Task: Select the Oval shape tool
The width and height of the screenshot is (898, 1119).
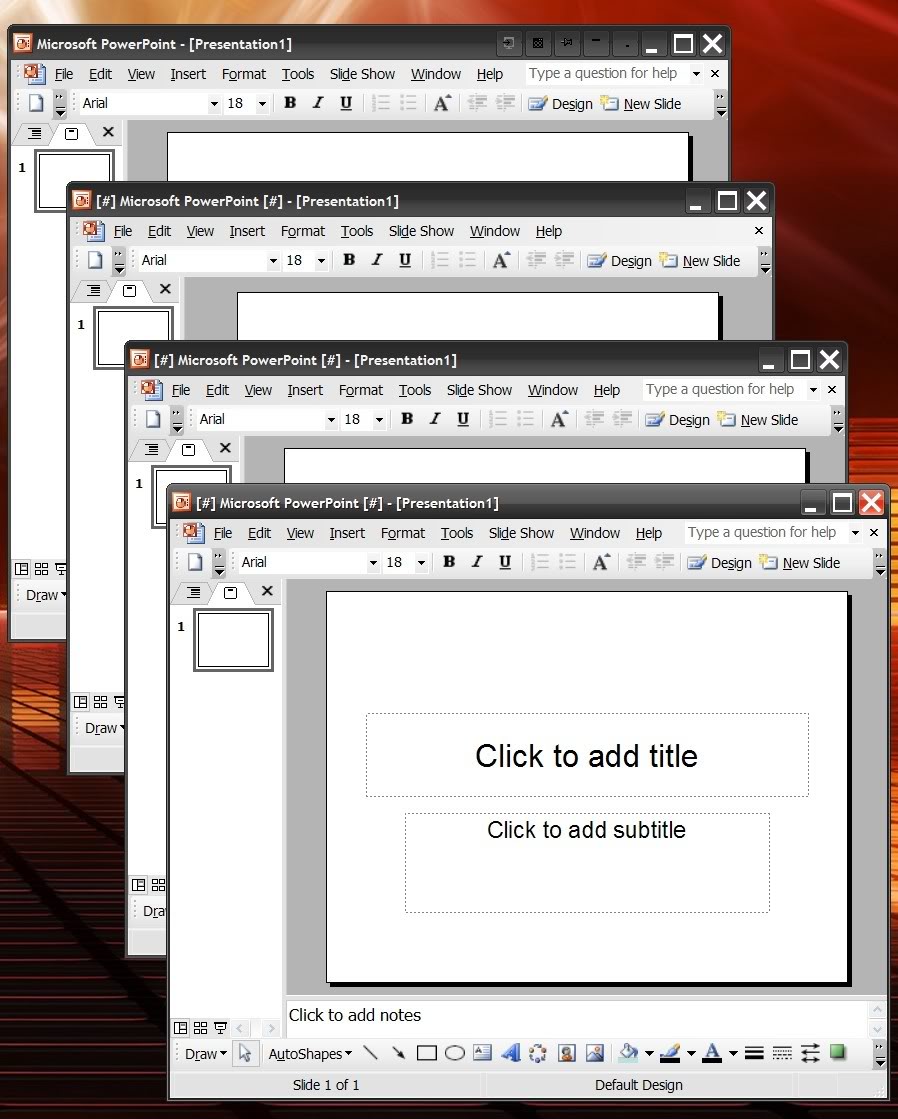Action: point(455,1053)
